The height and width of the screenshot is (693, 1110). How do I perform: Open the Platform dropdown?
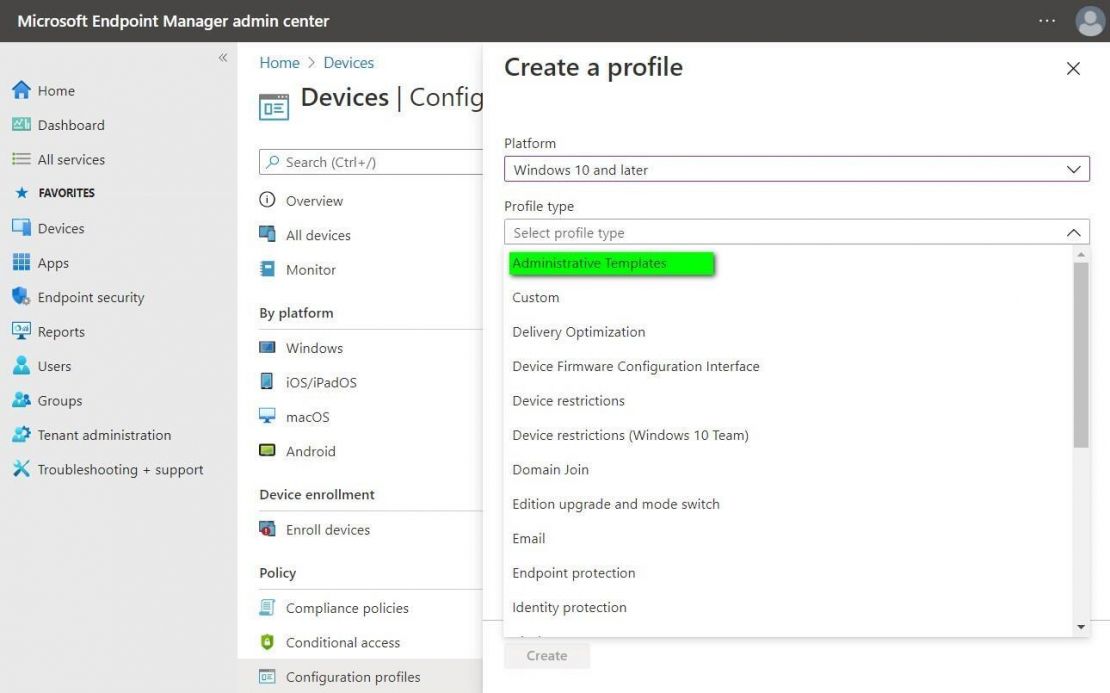(795, 169)
